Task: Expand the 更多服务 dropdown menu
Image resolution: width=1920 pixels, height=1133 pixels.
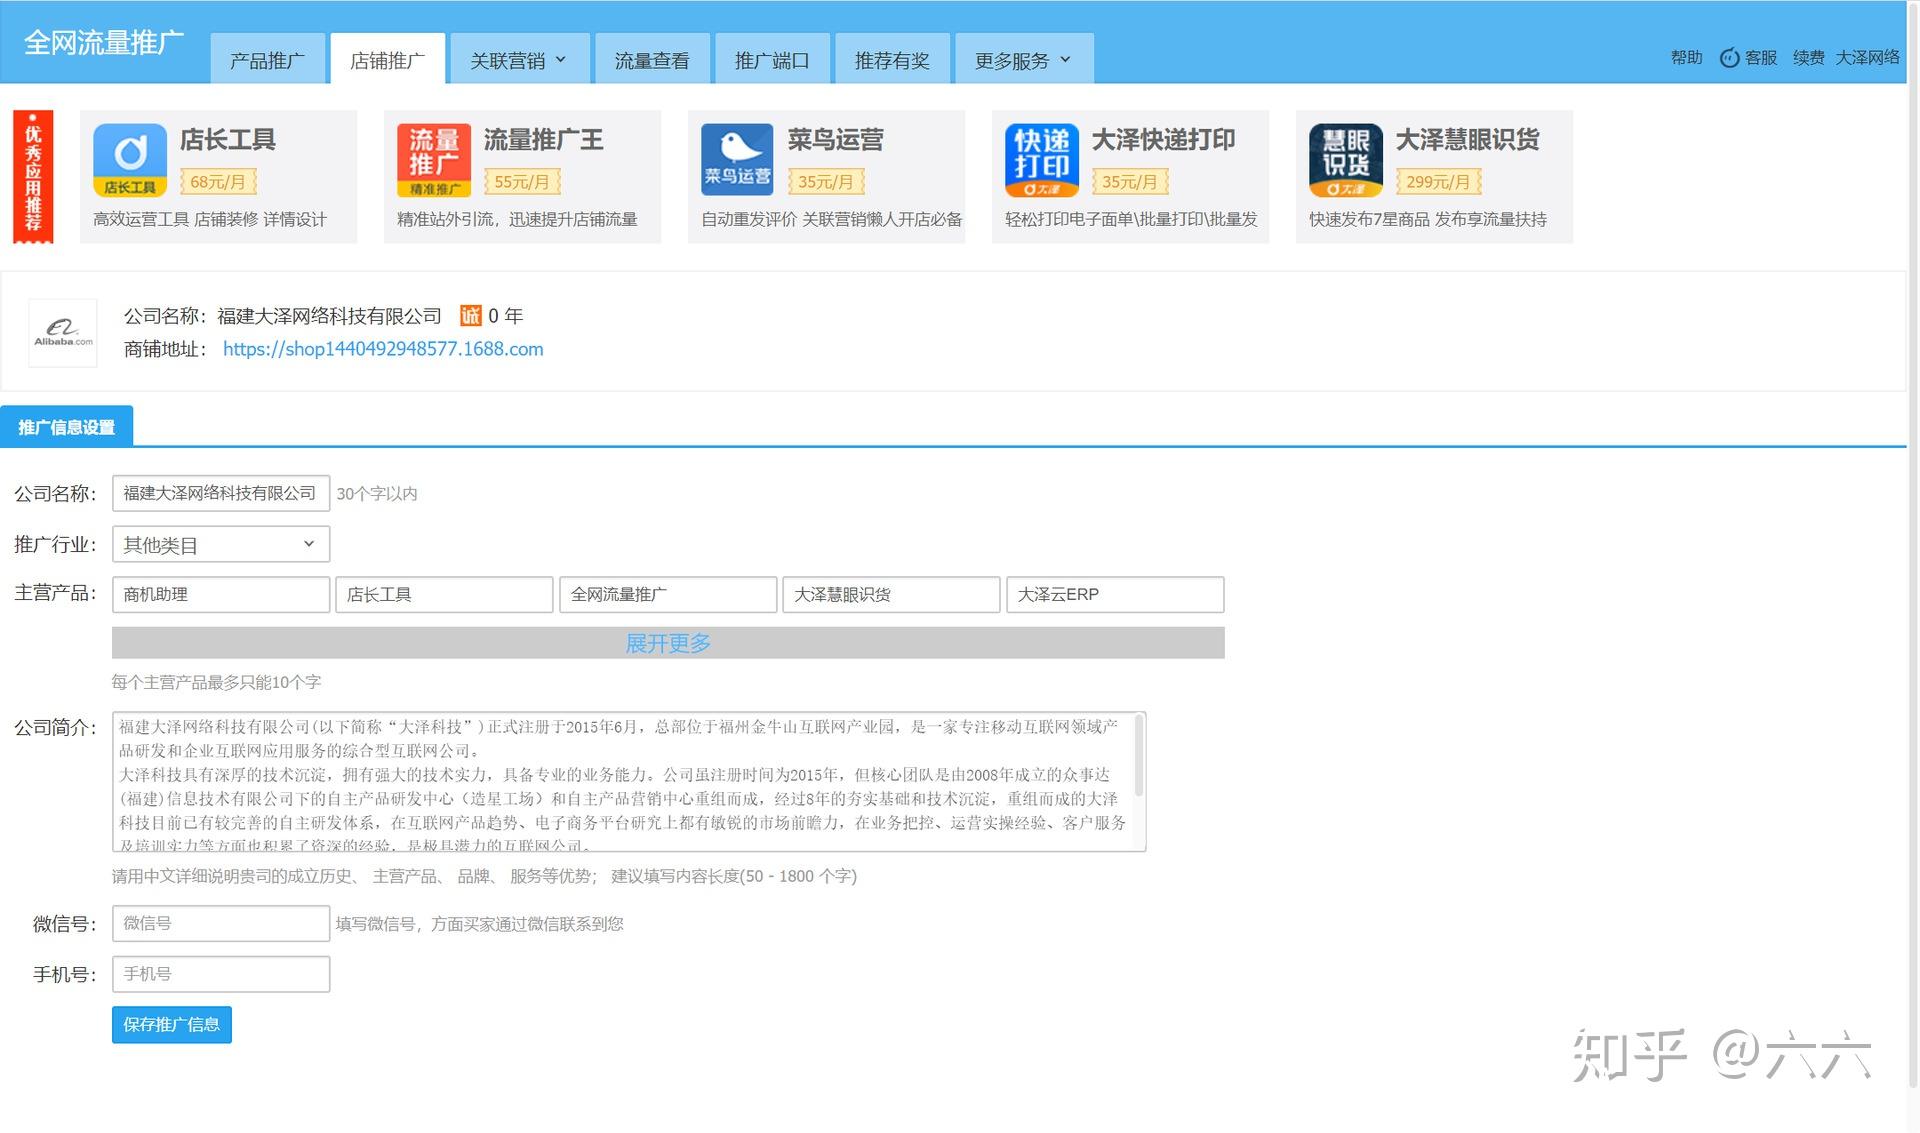Action: [1023, 60]
